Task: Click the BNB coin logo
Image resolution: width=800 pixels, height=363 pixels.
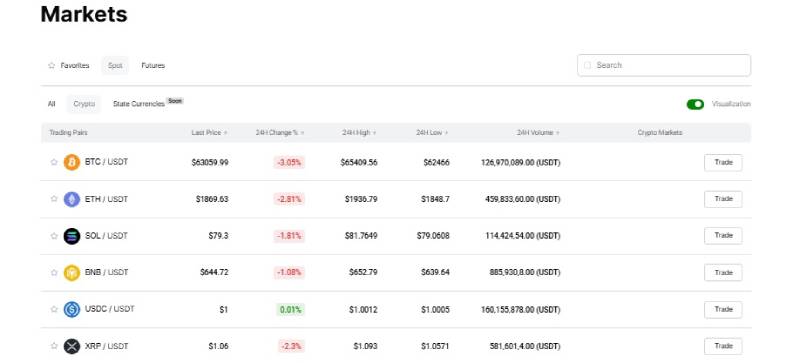Action: [72, 273]
